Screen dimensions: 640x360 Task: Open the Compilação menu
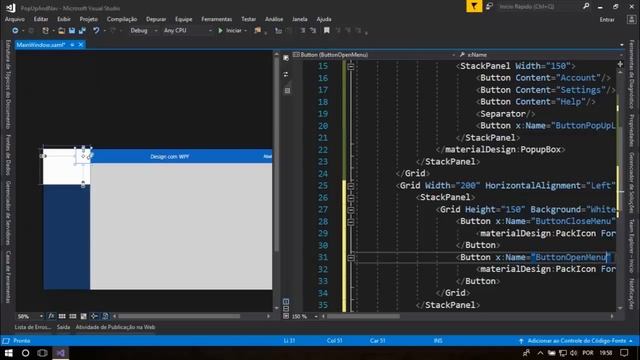coord(122,19)
